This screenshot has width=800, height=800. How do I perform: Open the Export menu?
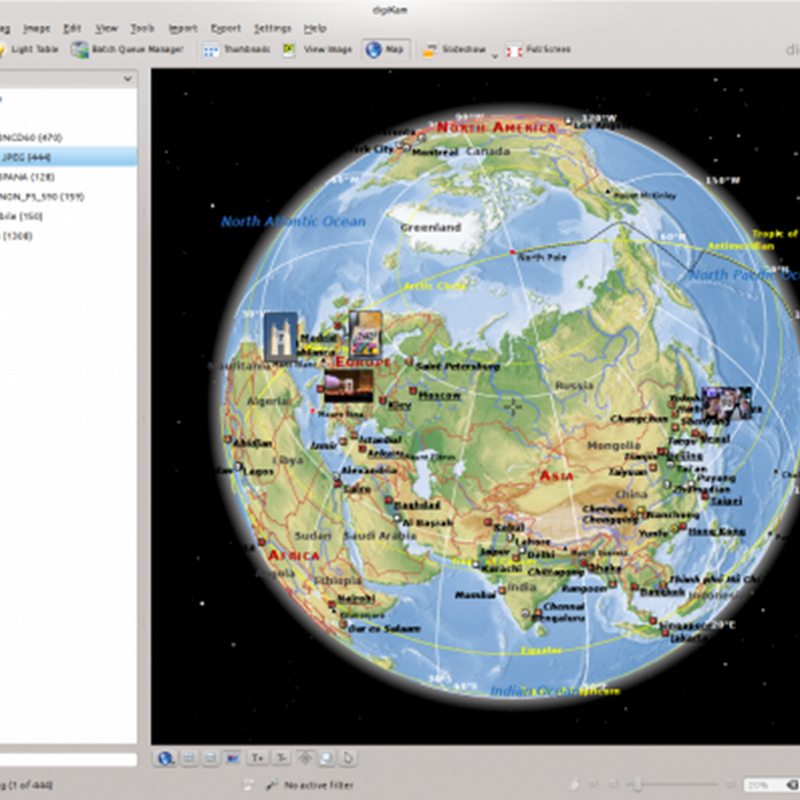pos(226,28)
